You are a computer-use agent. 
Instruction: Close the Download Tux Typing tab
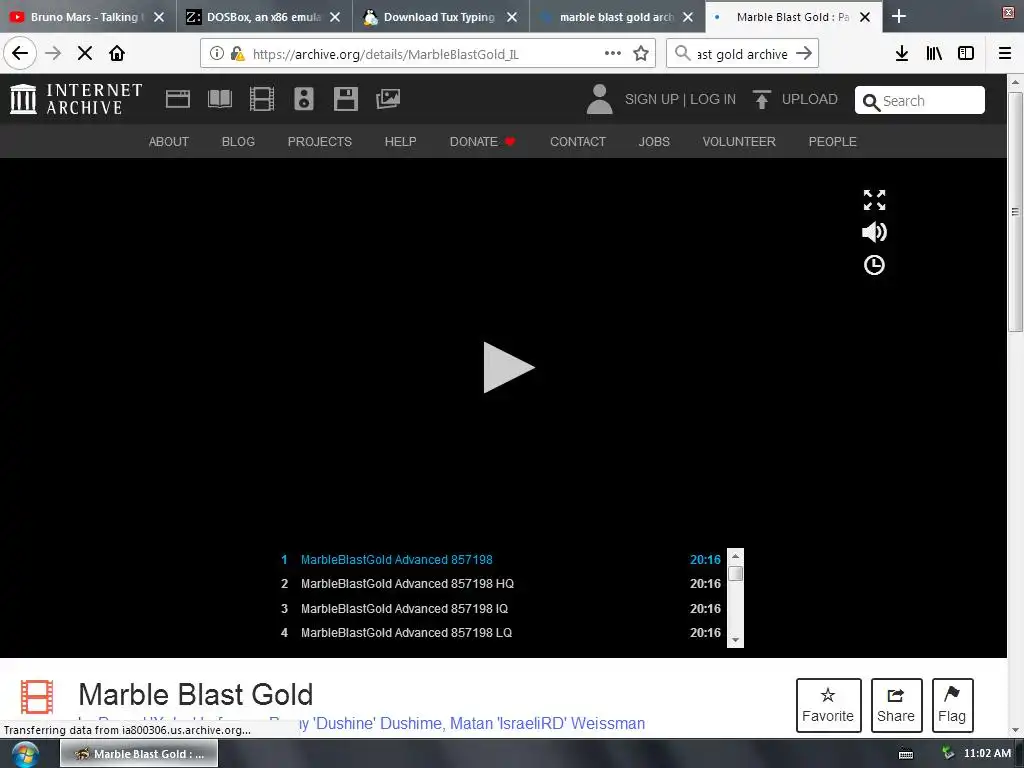(x=512, y=17)
